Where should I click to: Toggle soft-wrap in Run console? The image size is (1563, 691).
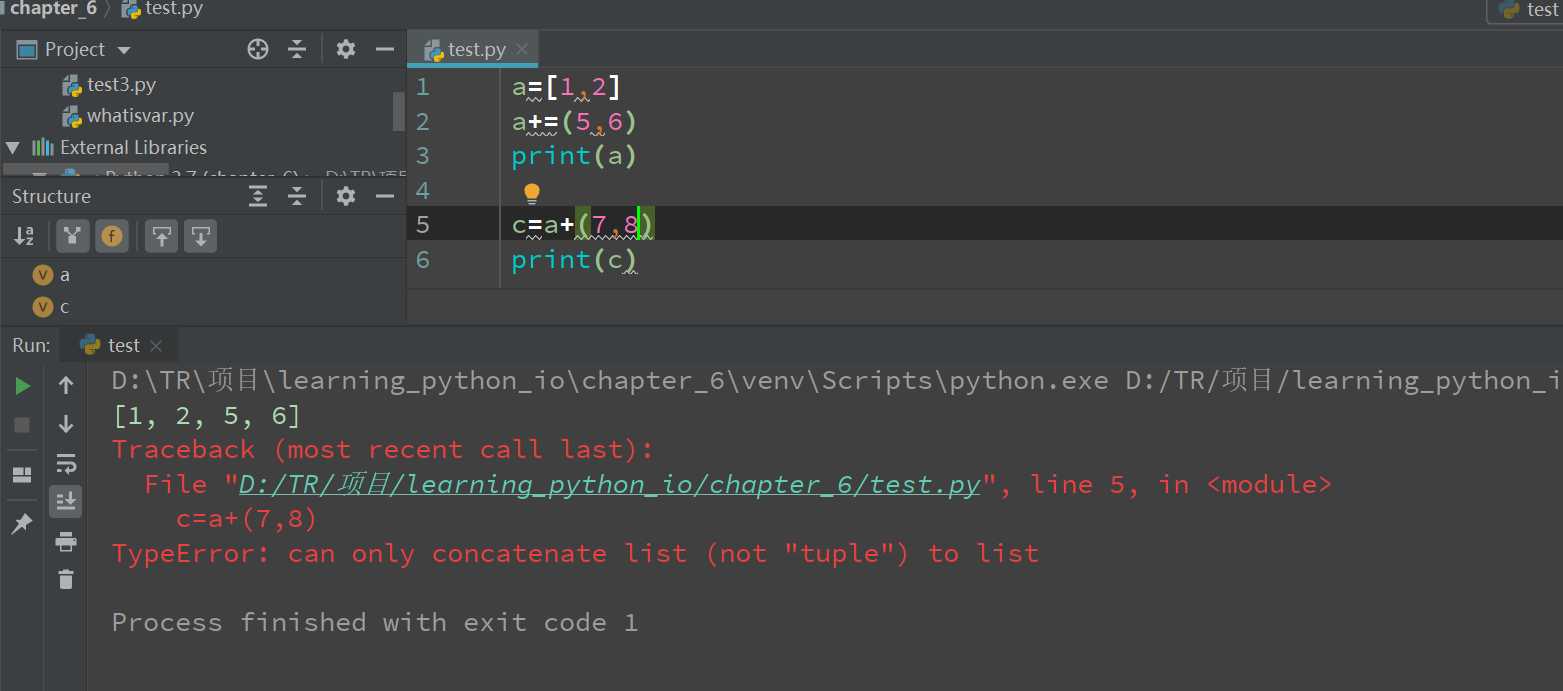click(x=66, y=463)
